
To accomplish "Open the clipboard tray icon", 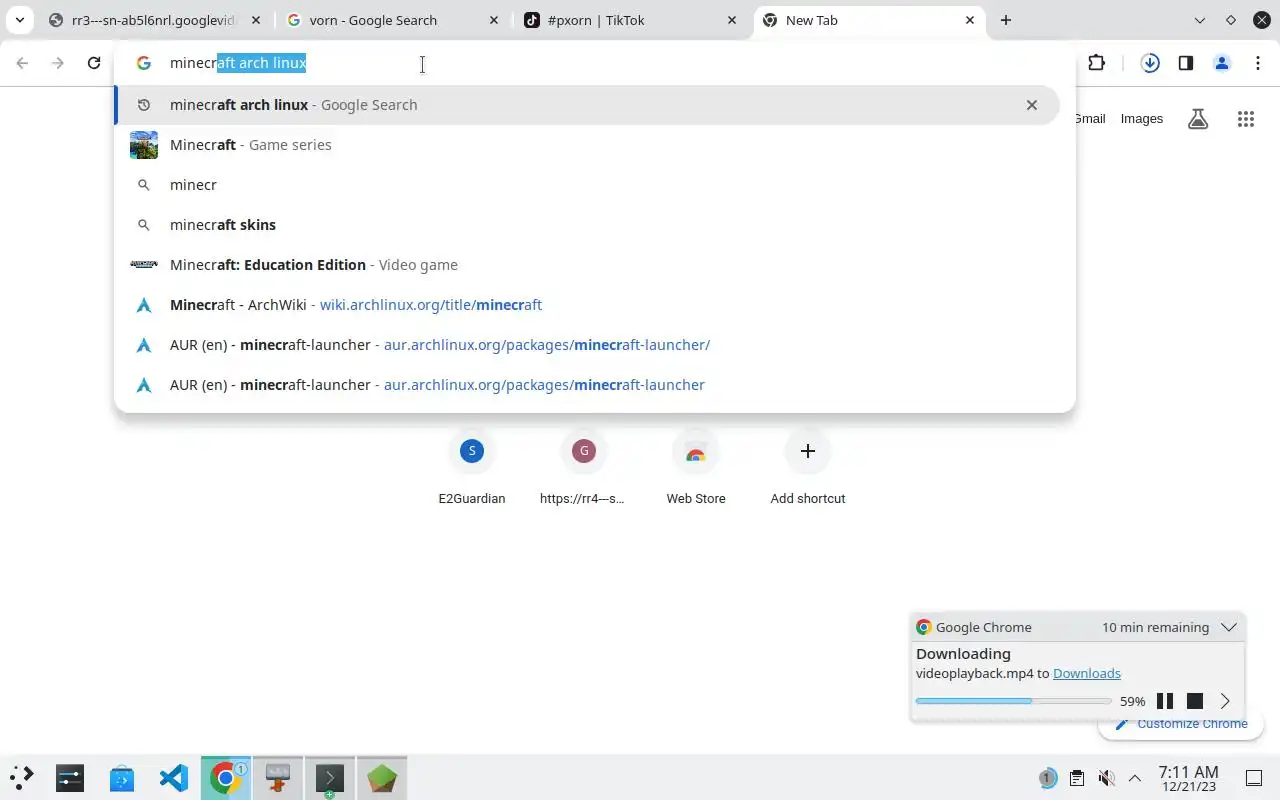I will pyautogui.click(x=1077, y=778).
